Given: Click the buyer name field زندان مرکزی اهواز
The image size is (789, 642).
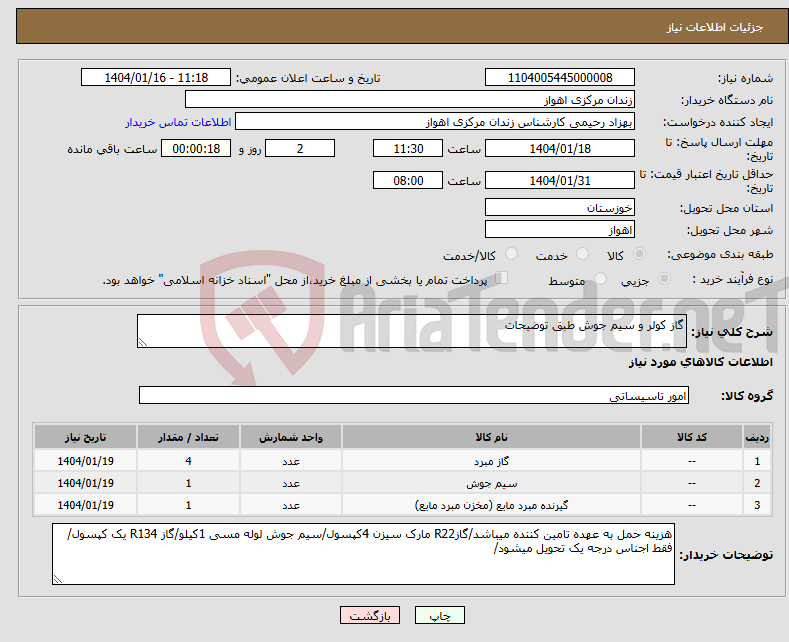Looking at the screenshot, I should tap(410, 100).
